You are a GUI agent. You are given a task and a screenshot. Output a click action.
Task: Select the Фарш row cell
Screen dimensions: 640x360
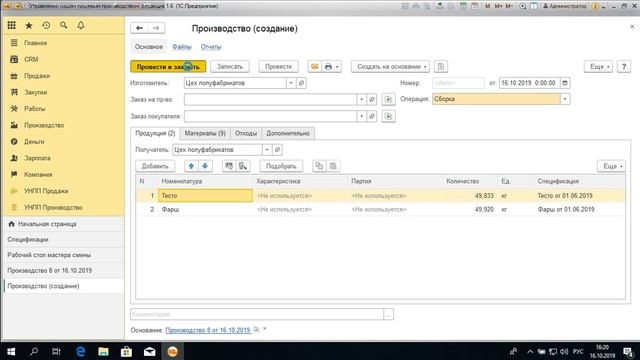click(x=205, y=209)
